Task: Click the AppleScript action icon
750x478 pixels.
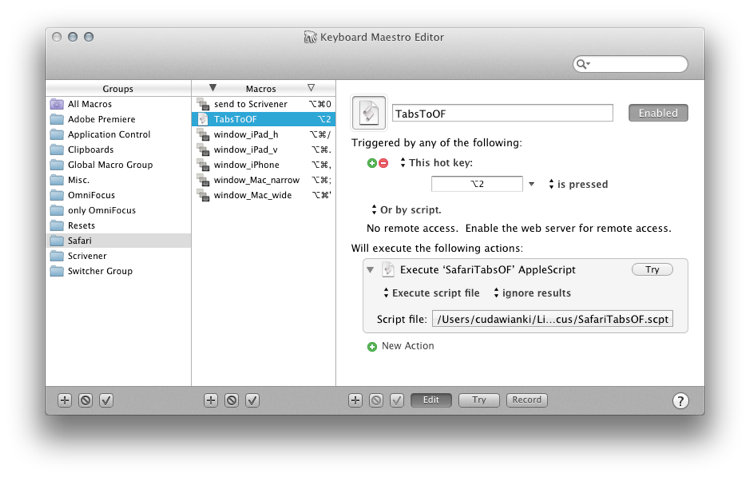Action: coord(388,269)
